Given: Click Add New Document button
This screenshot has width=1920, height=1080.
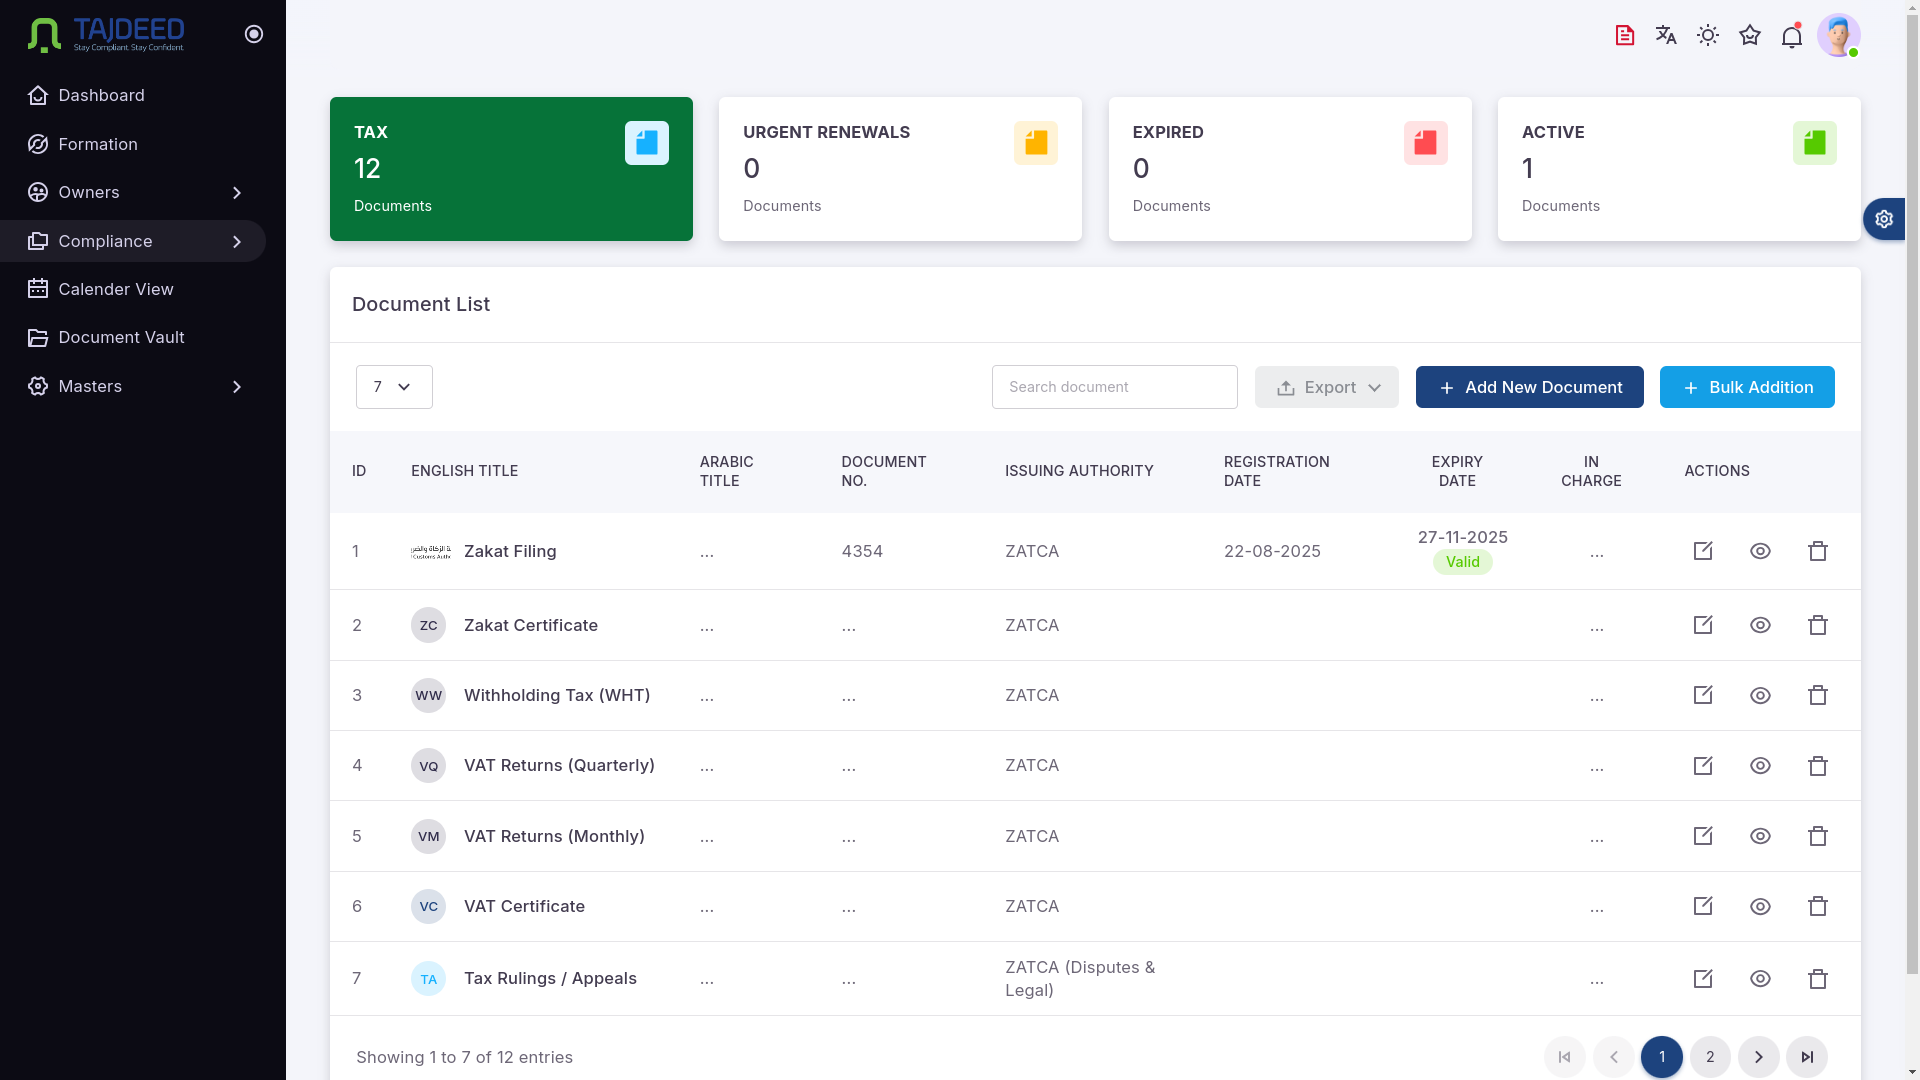Looking at the screenshot, I should (1529, 387).
